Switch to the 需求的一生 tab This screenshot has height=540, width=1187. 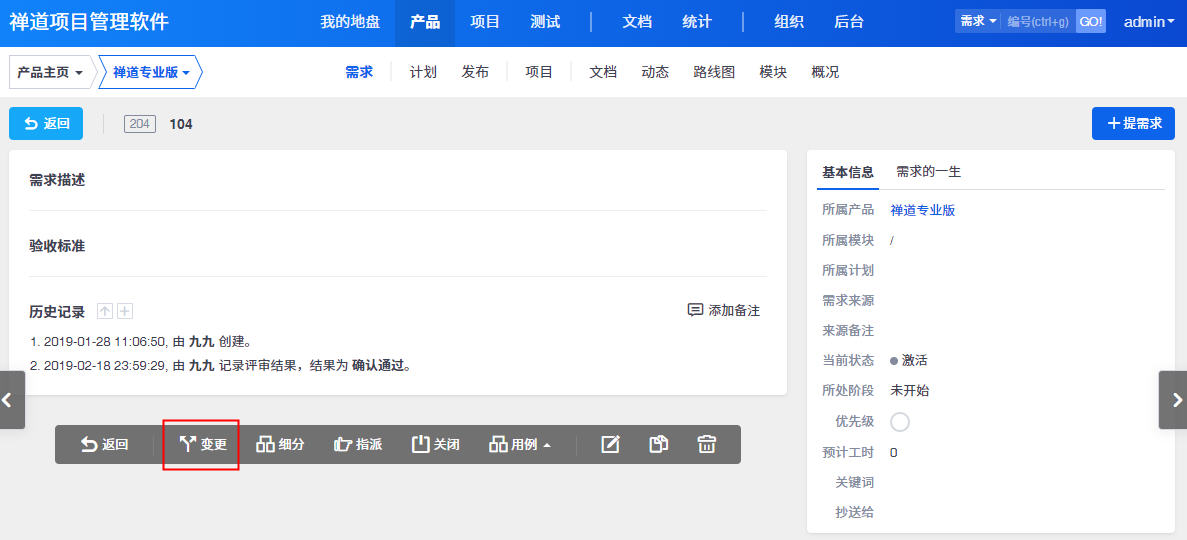[928, 172]
